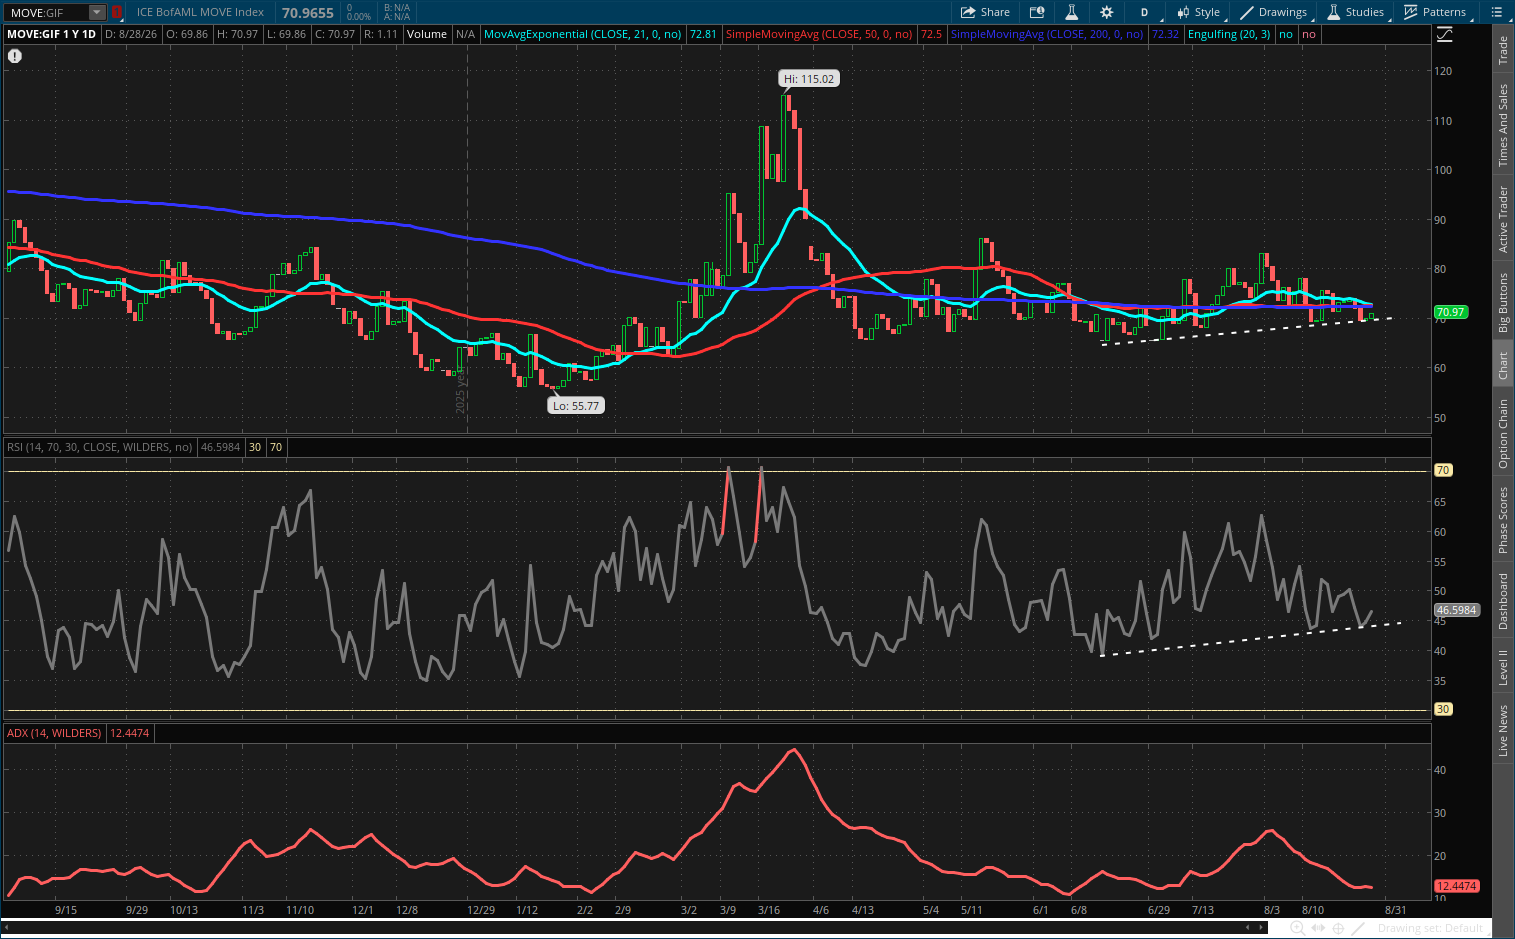
Task: Open the Style dropdown menu
Action: pyautogui.click(x=1198, y=12)
